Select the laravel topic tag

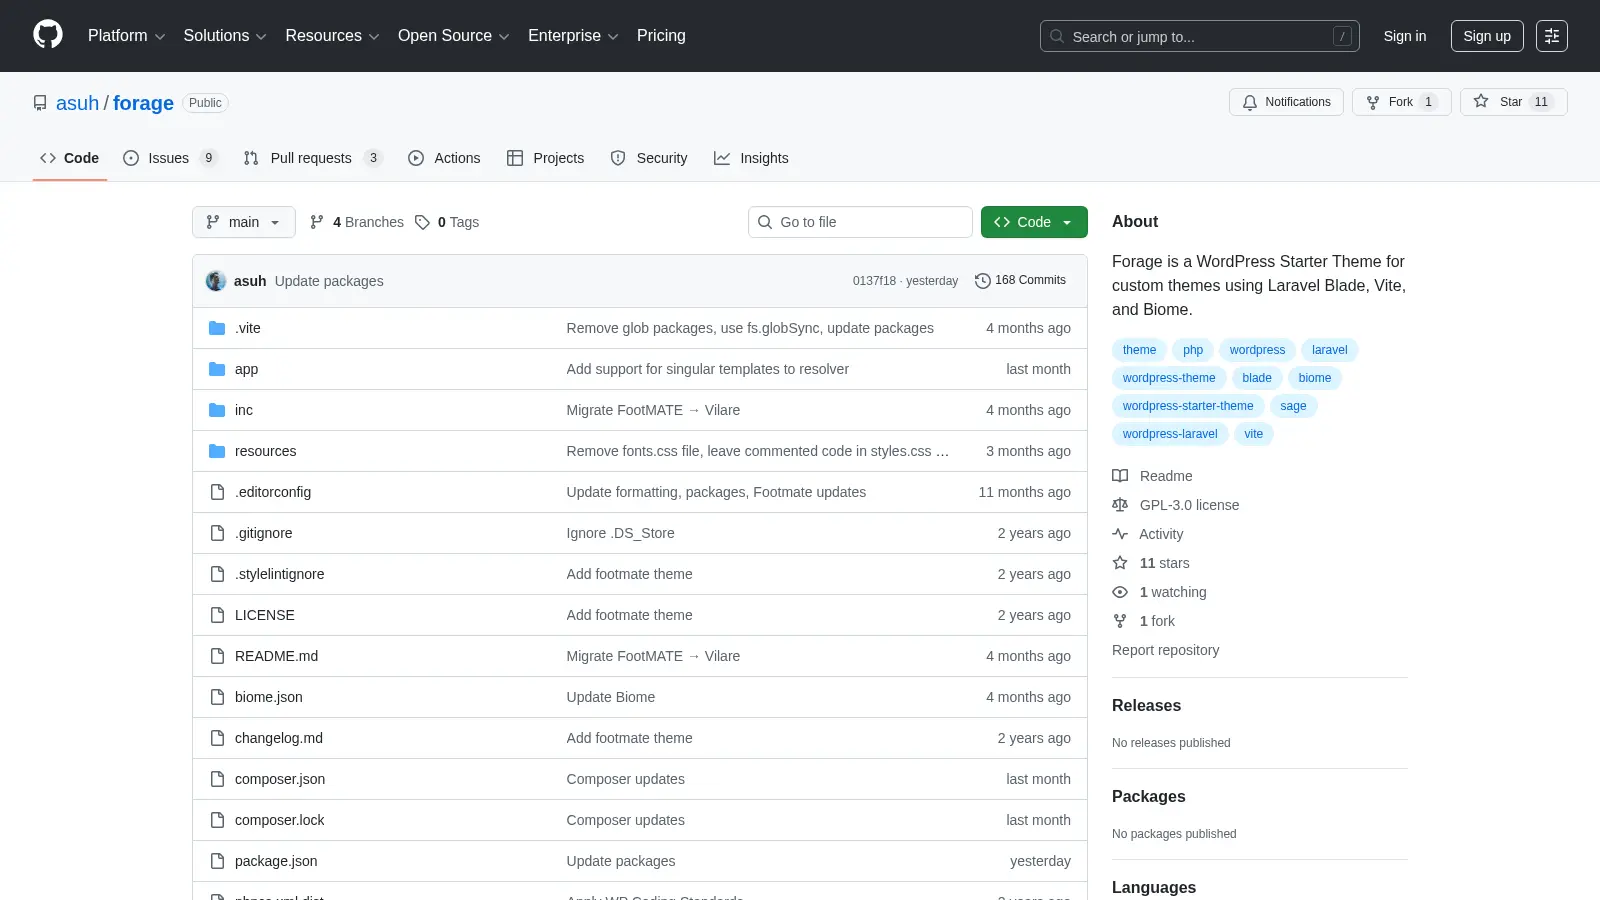tap(1329, 350)
